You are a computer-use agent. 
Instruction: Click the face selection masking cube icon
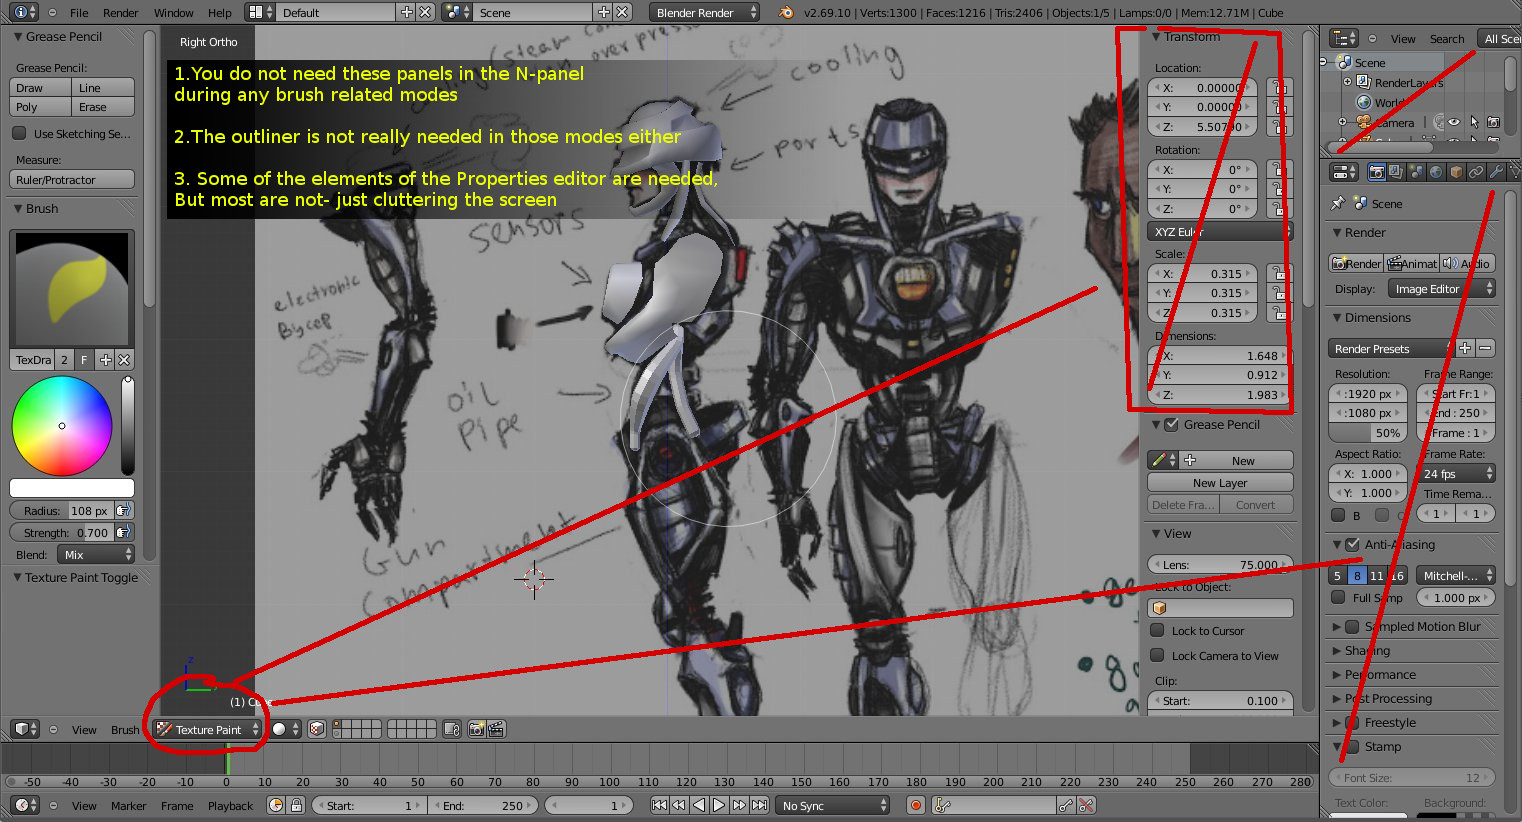(317, 729)
